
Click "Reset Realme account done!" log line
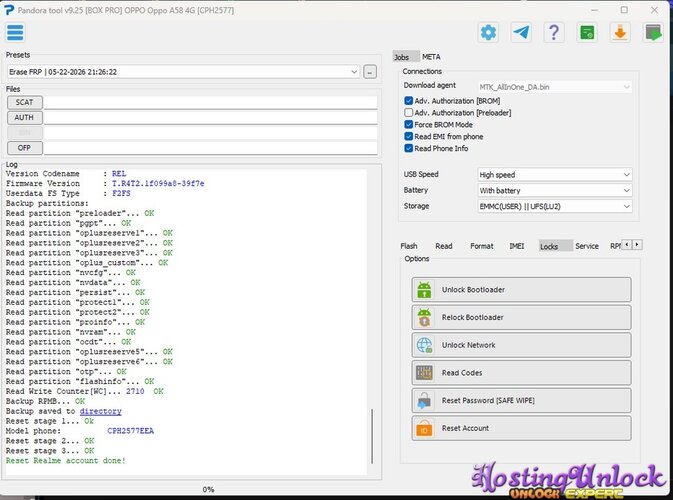coord(66,461)
